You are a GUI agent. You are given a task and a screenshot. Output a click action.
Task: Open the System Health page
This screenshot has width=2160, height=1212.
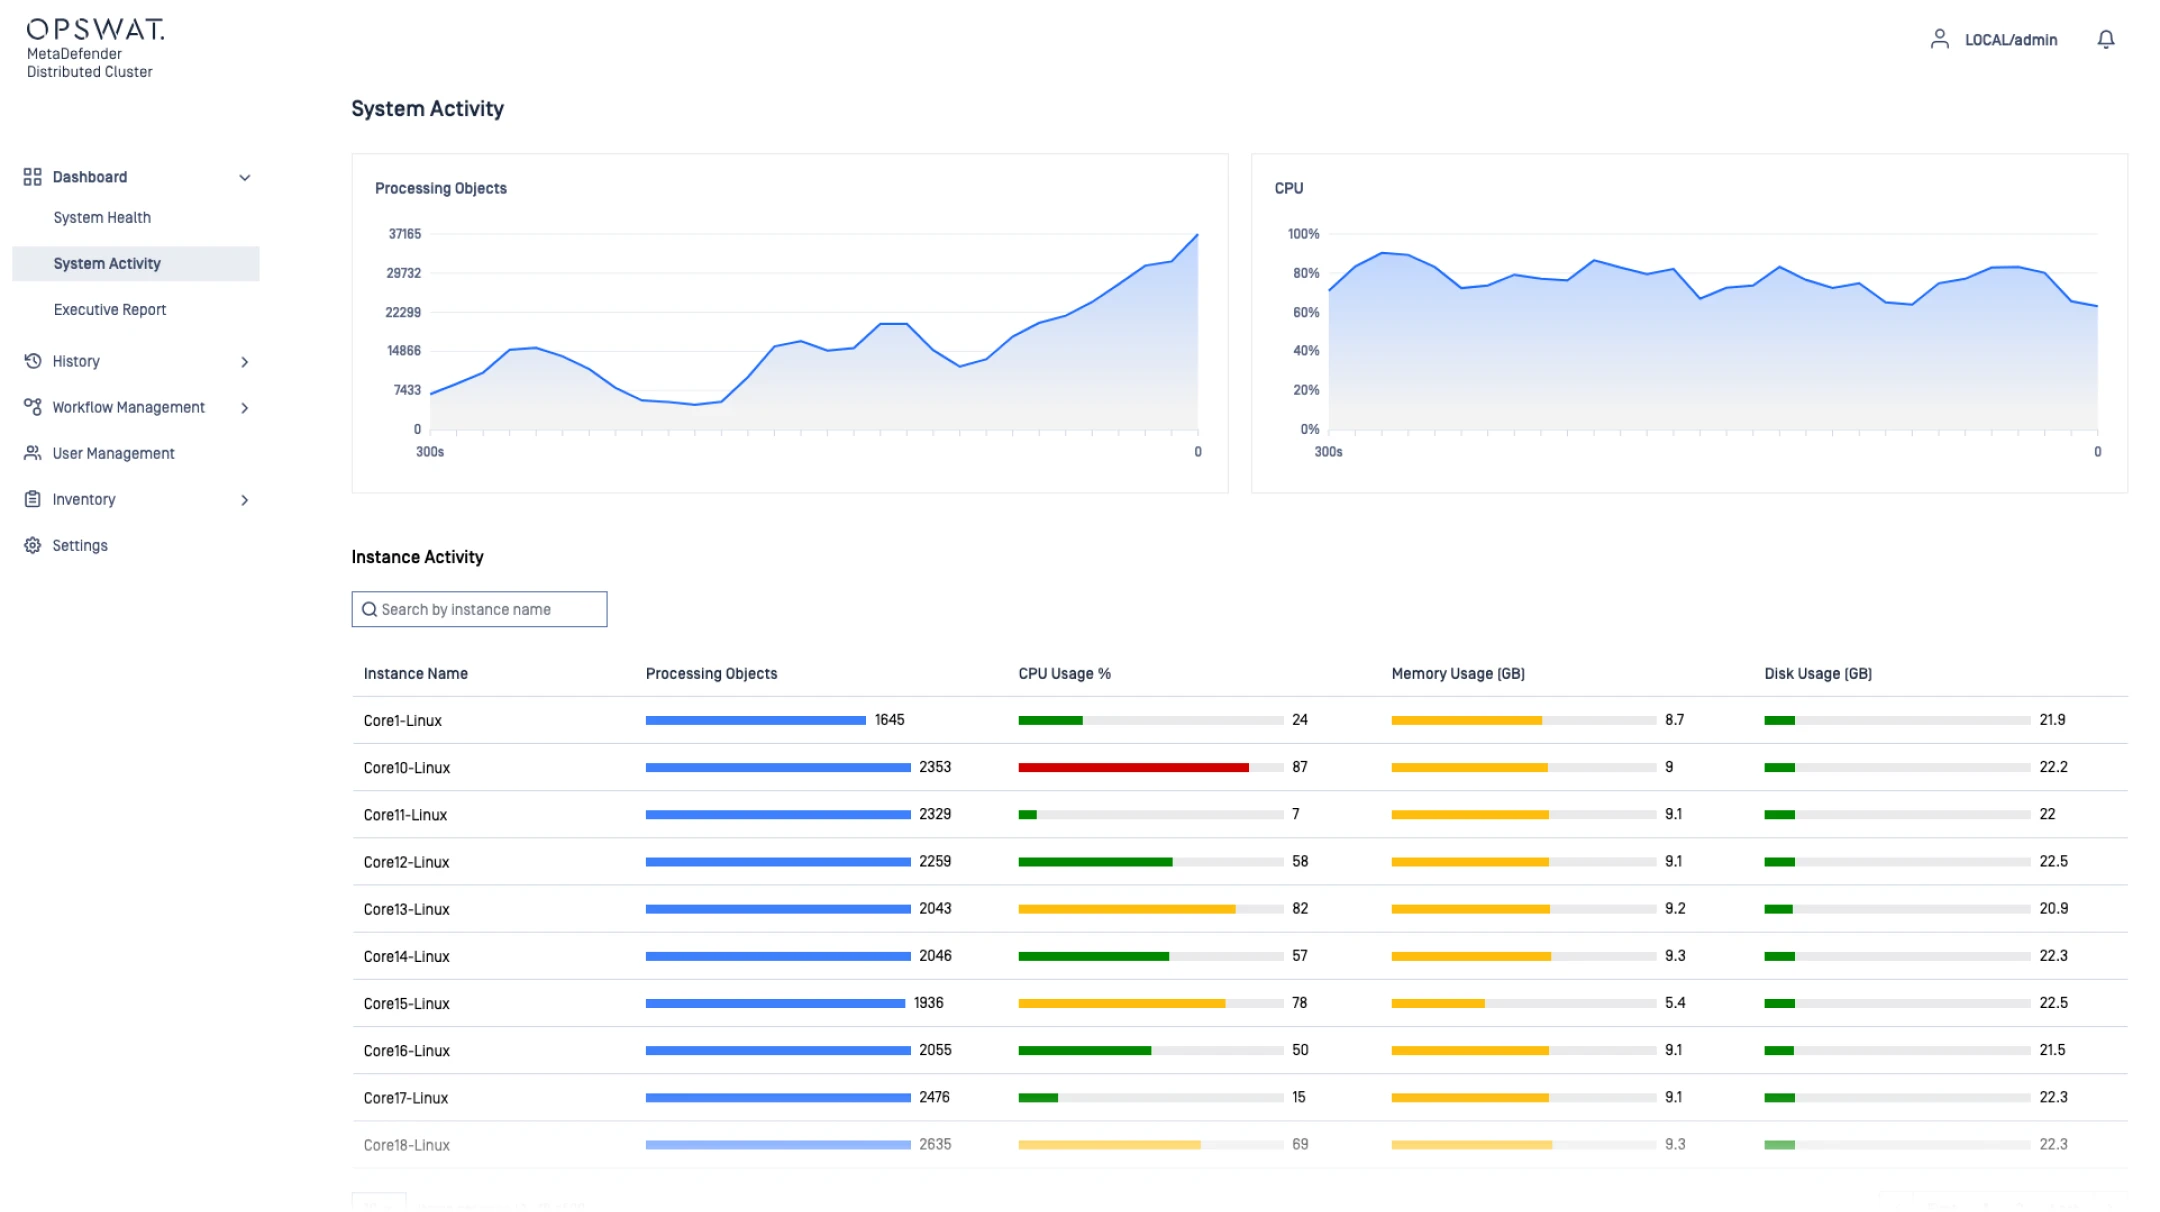pyautogui.click(x=102, y=217)
